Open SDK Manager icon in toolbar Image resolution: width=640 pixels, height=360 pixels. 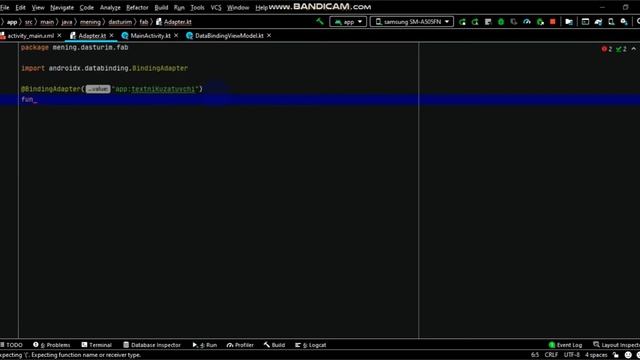[x=624, y=22]
